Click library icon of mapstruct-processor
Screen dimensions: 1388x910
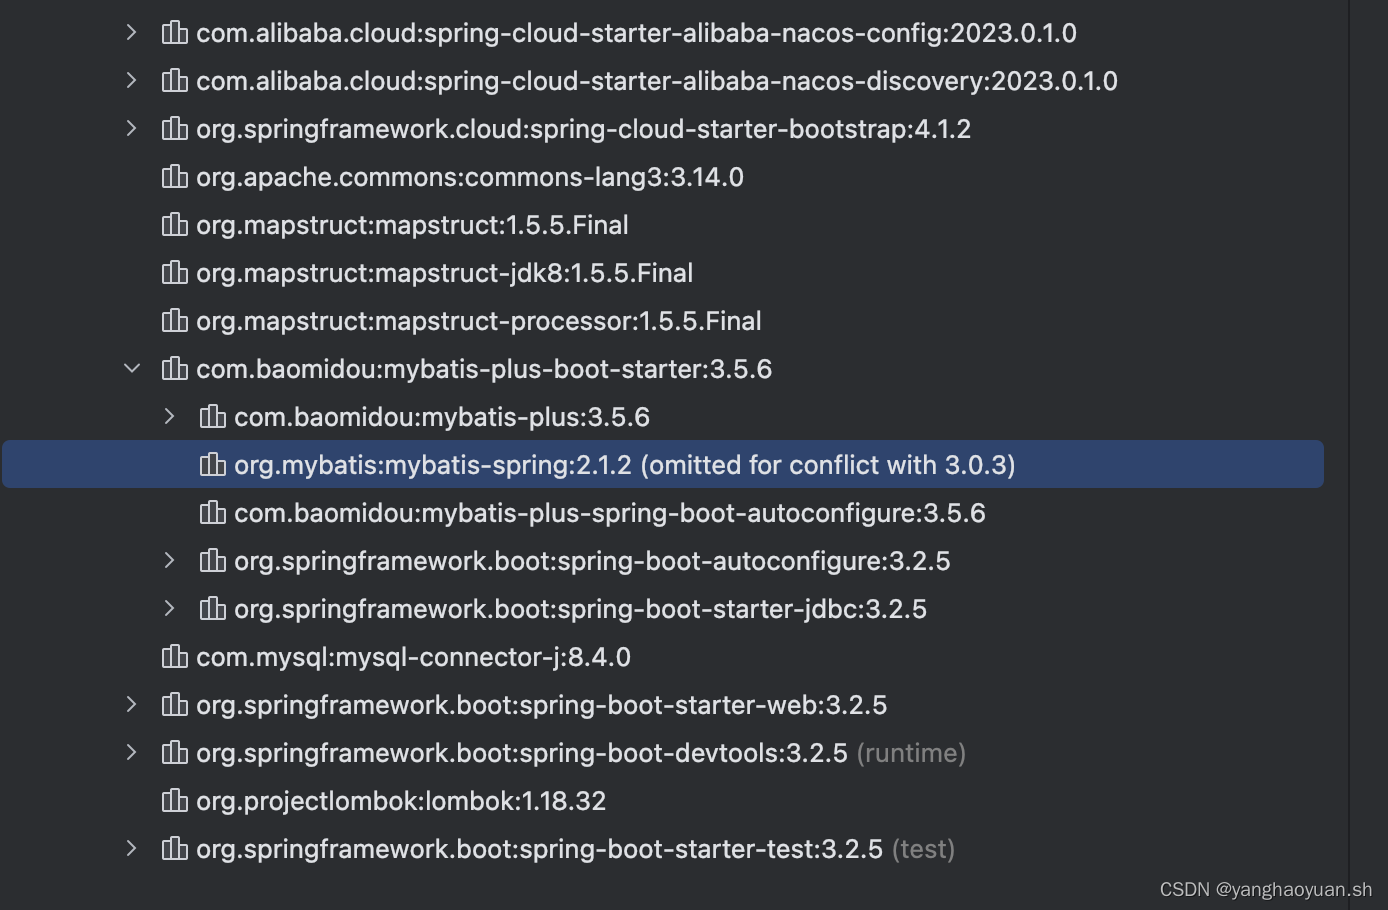coord(175,321)
